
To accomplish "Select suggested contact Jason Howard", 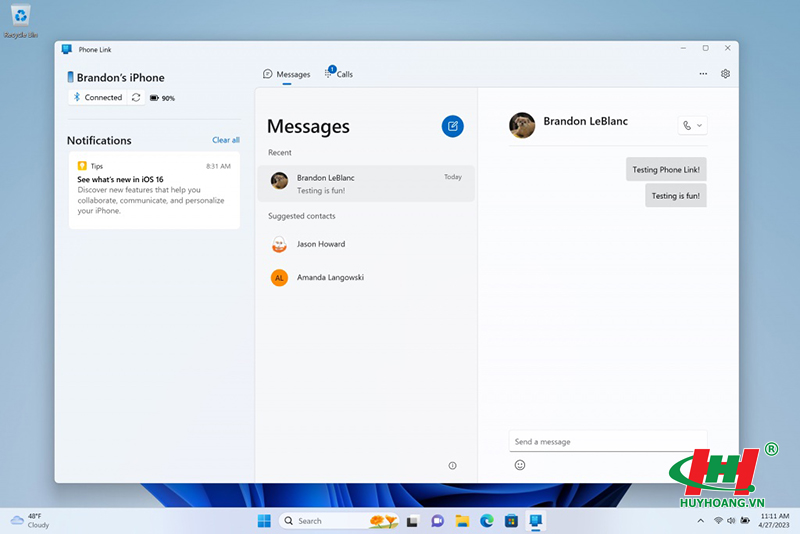I will pyautogui.click(x=366, y=244).
